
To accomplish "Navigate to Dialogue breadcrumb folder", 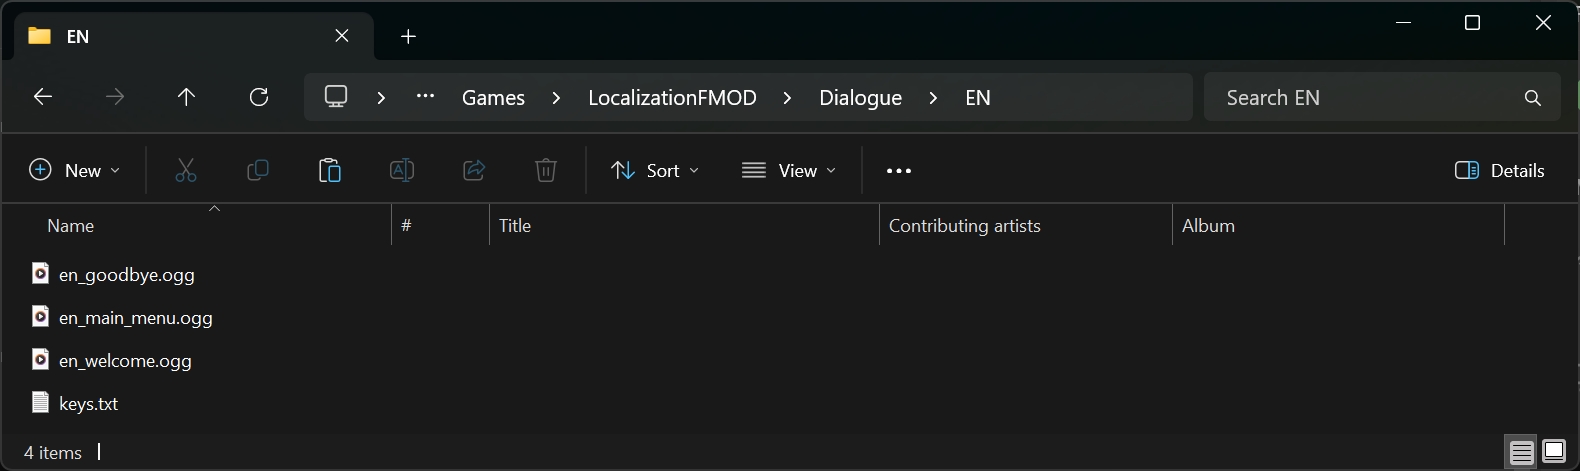I will point(860,98).
